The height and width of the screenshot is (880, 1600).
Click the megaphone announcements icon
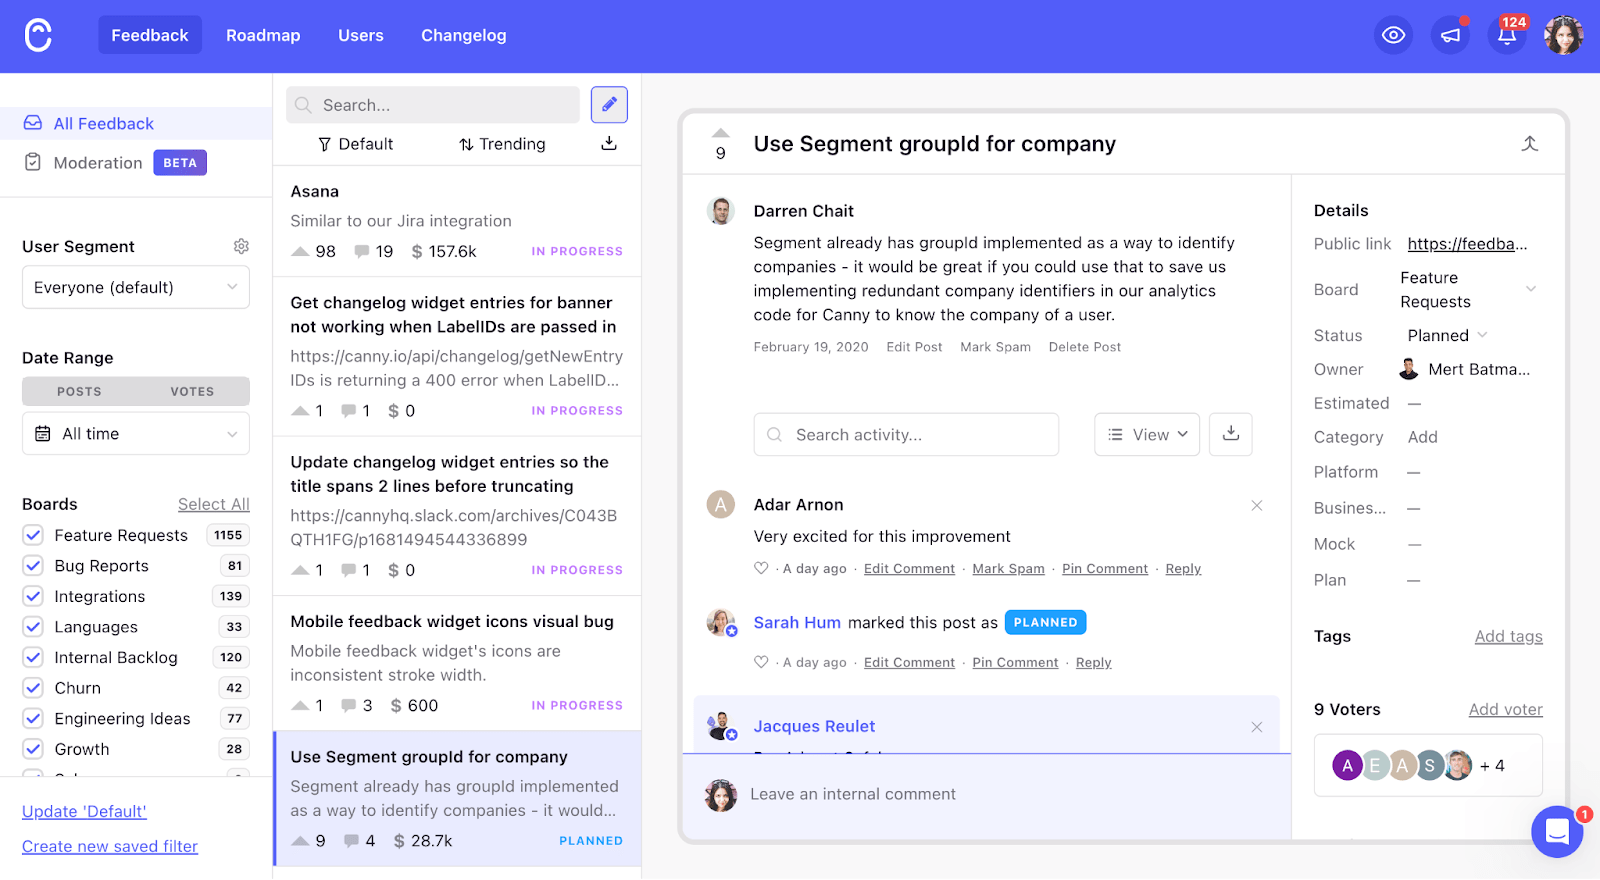(x=1450, y=36)
